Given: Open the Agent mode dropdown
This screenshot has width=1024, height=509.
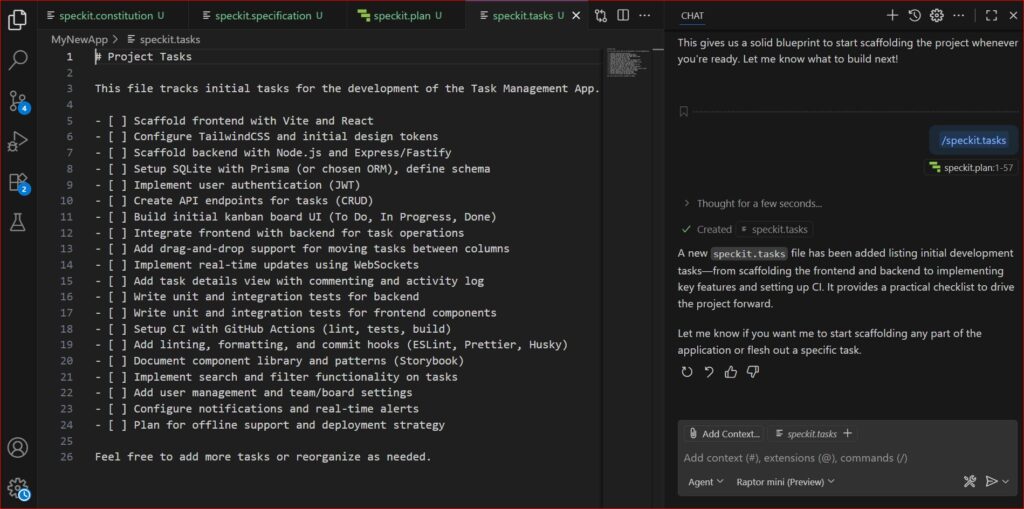Looking at the screenshot, I should point(705,482).
